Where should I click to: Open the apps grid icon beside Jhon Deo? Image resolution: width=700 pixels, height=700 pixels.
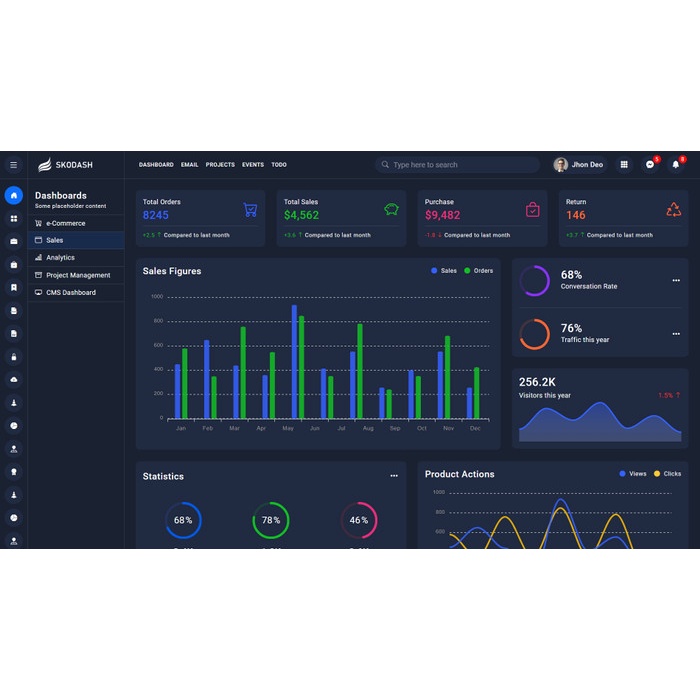click(624, 165)
